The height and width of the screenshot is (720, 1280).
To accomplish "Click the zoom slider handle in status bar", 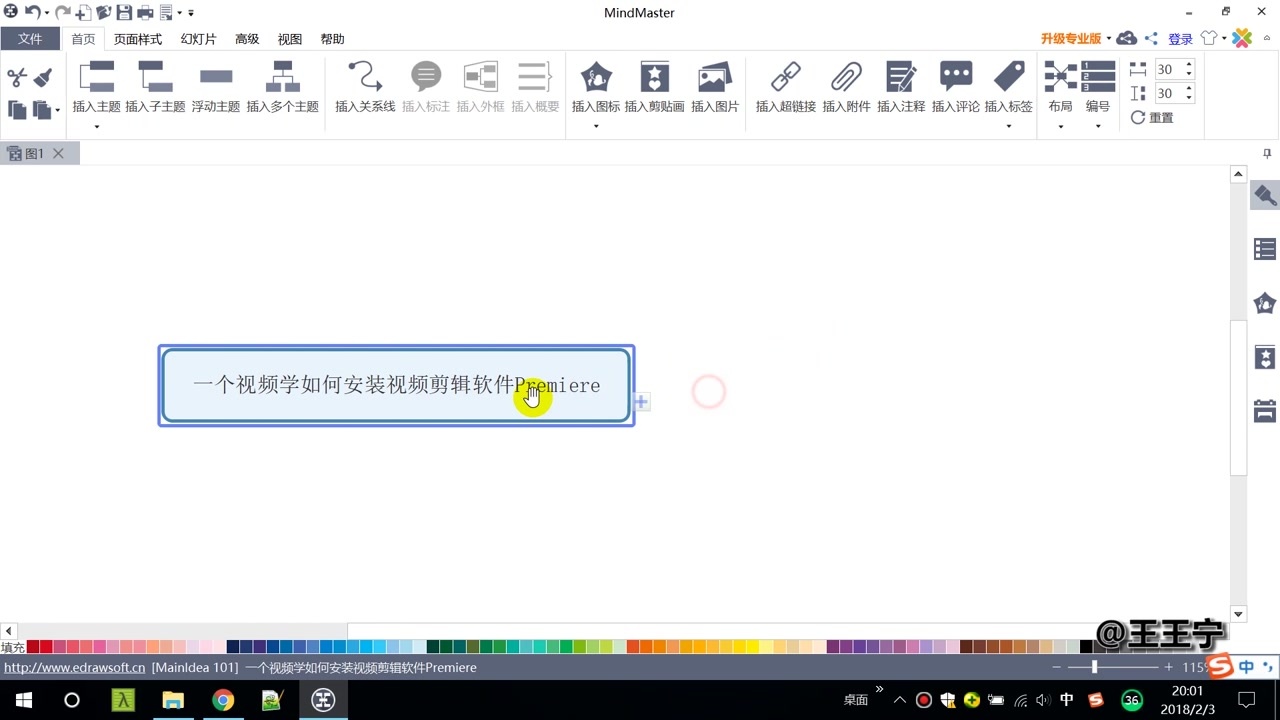I will tap(1094, 667).
